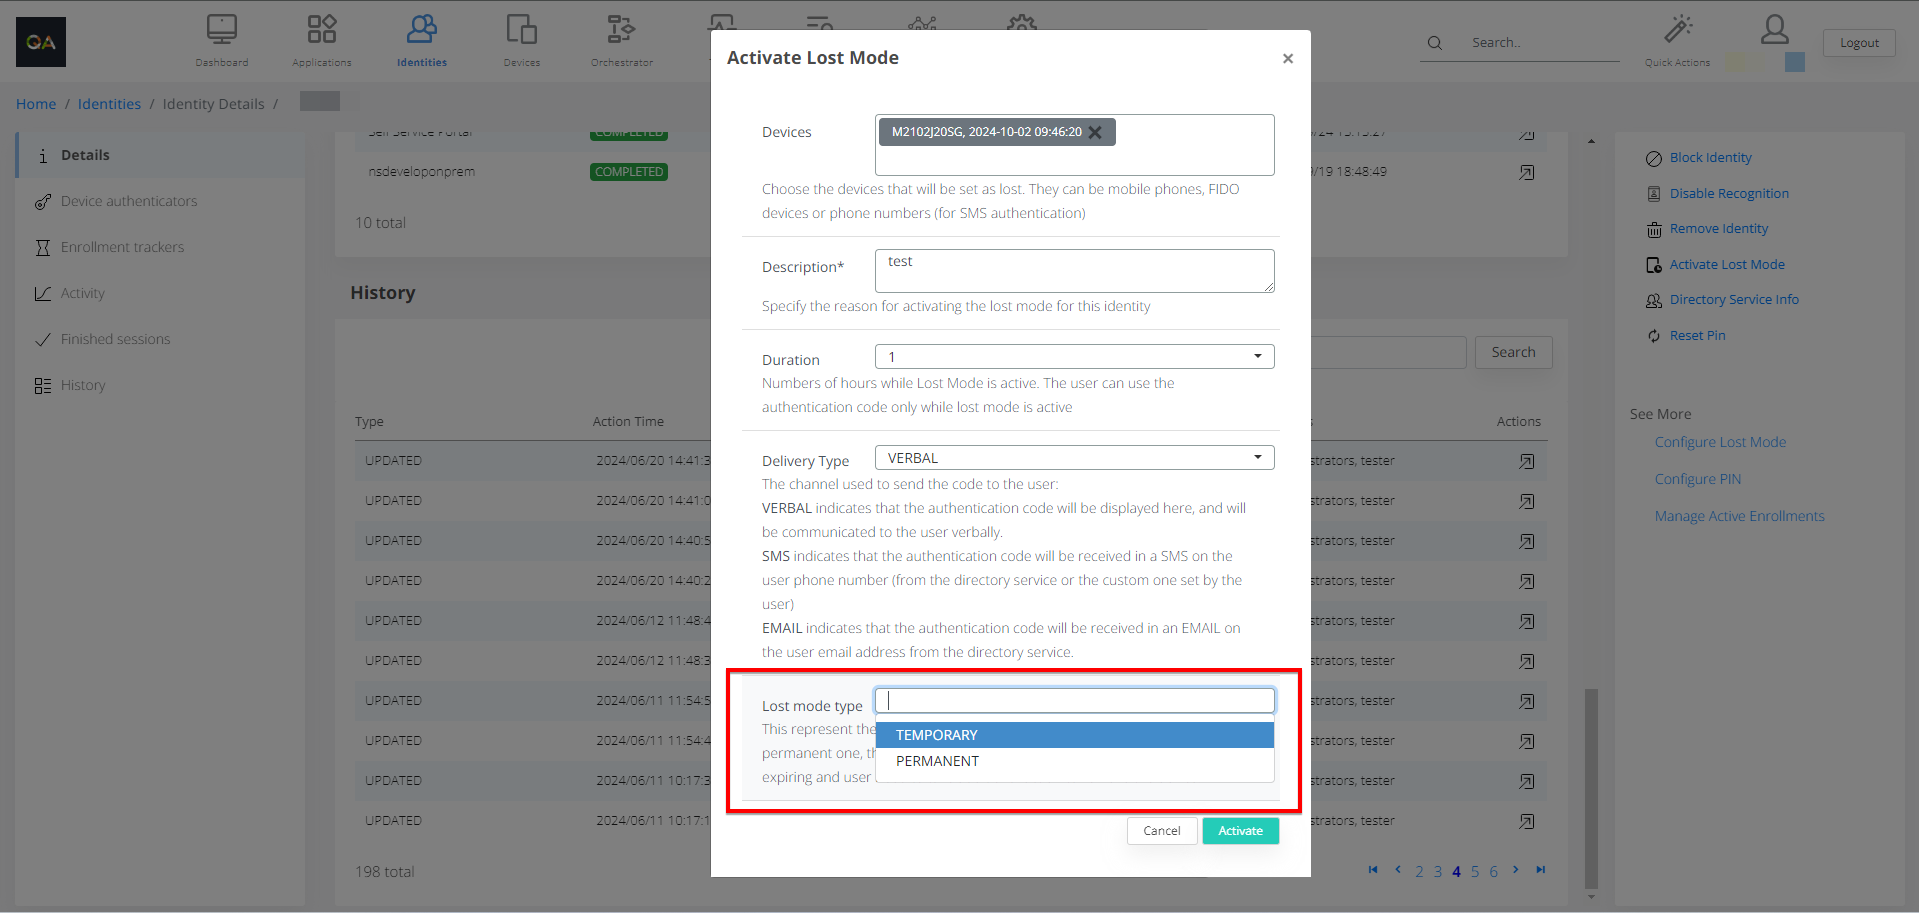Open the Dashboard monitor icon
This screenshot has width=1919, height=913.
coord(222,30)
